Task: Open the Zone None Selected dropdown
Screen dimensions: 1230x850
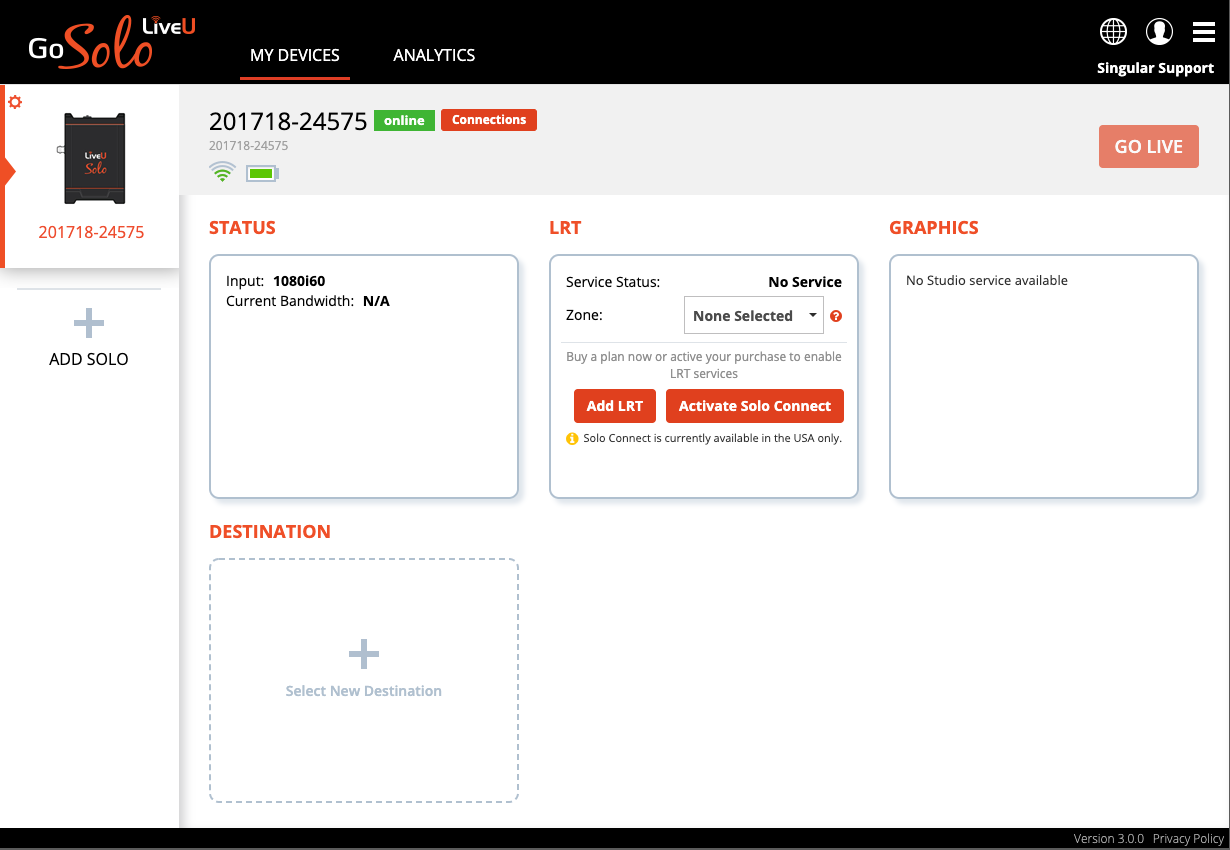Action: tap(754, 316)
